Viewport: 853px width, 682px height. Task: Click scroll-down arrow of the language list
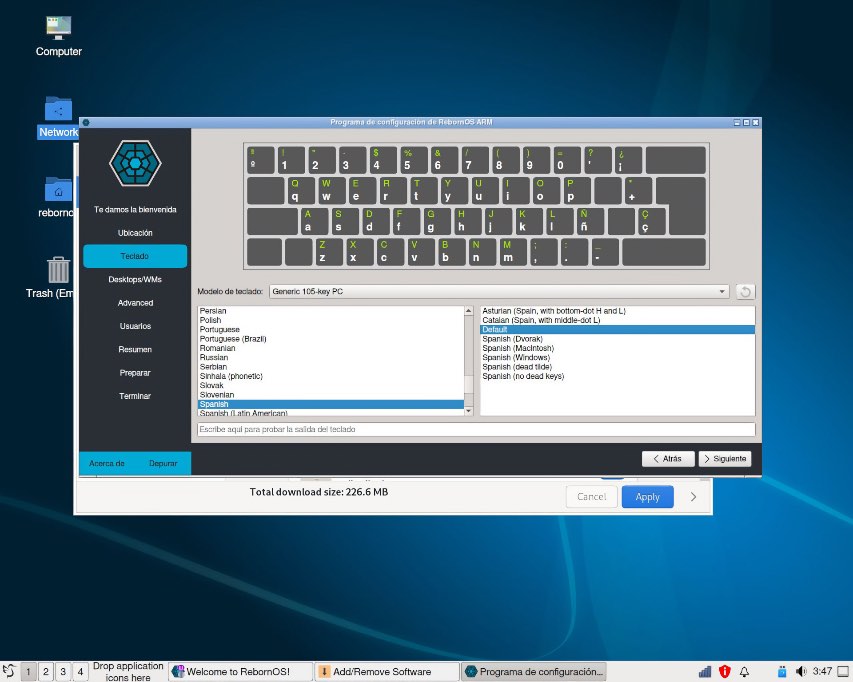[x=468, y=411]
